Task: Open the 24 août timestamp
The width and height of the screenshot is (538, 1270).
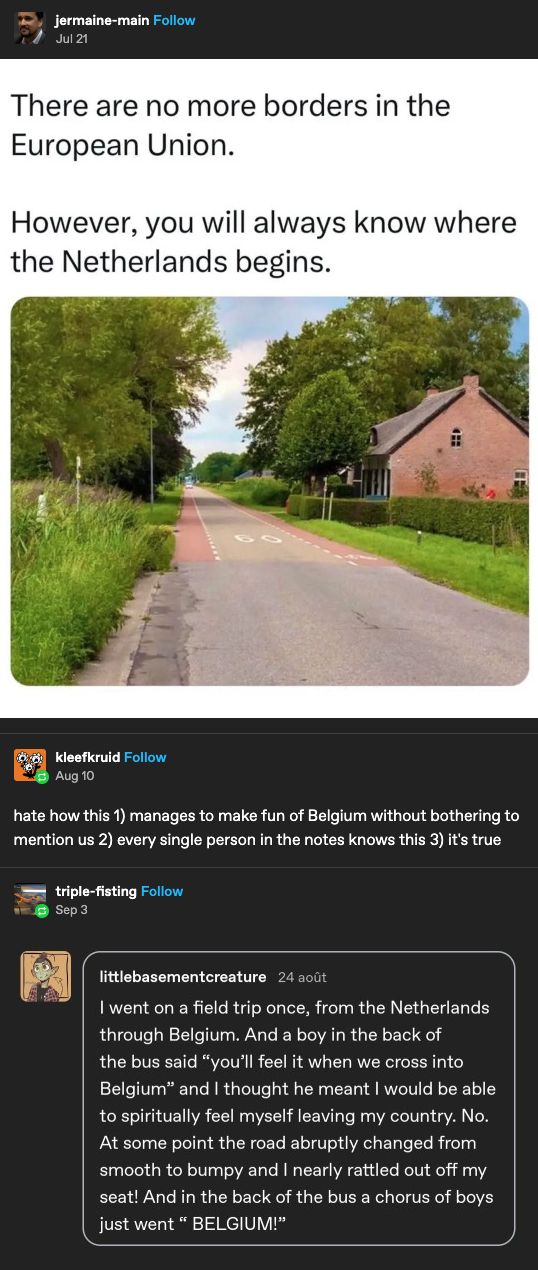Action: click(x=302, y=977)
